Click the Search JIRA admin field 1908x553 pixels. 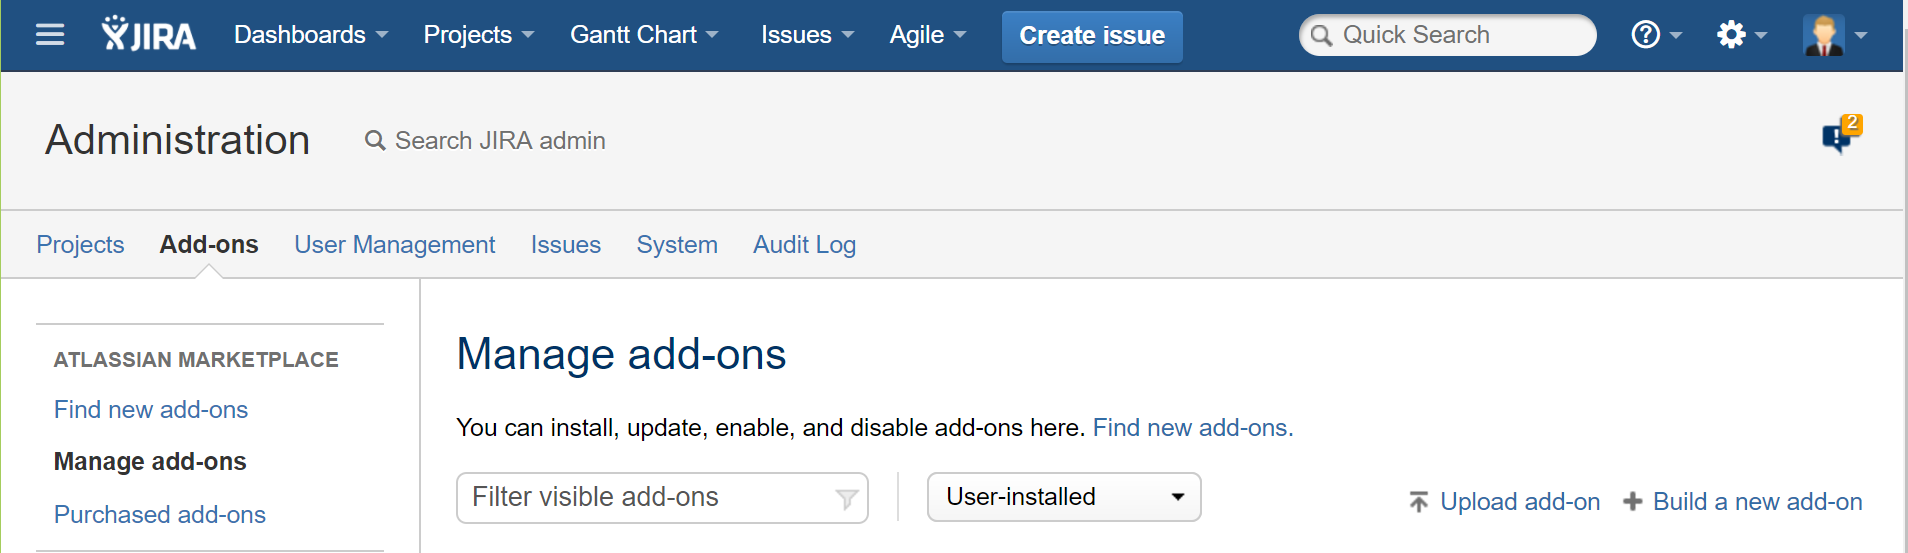(x=500, y=141)
